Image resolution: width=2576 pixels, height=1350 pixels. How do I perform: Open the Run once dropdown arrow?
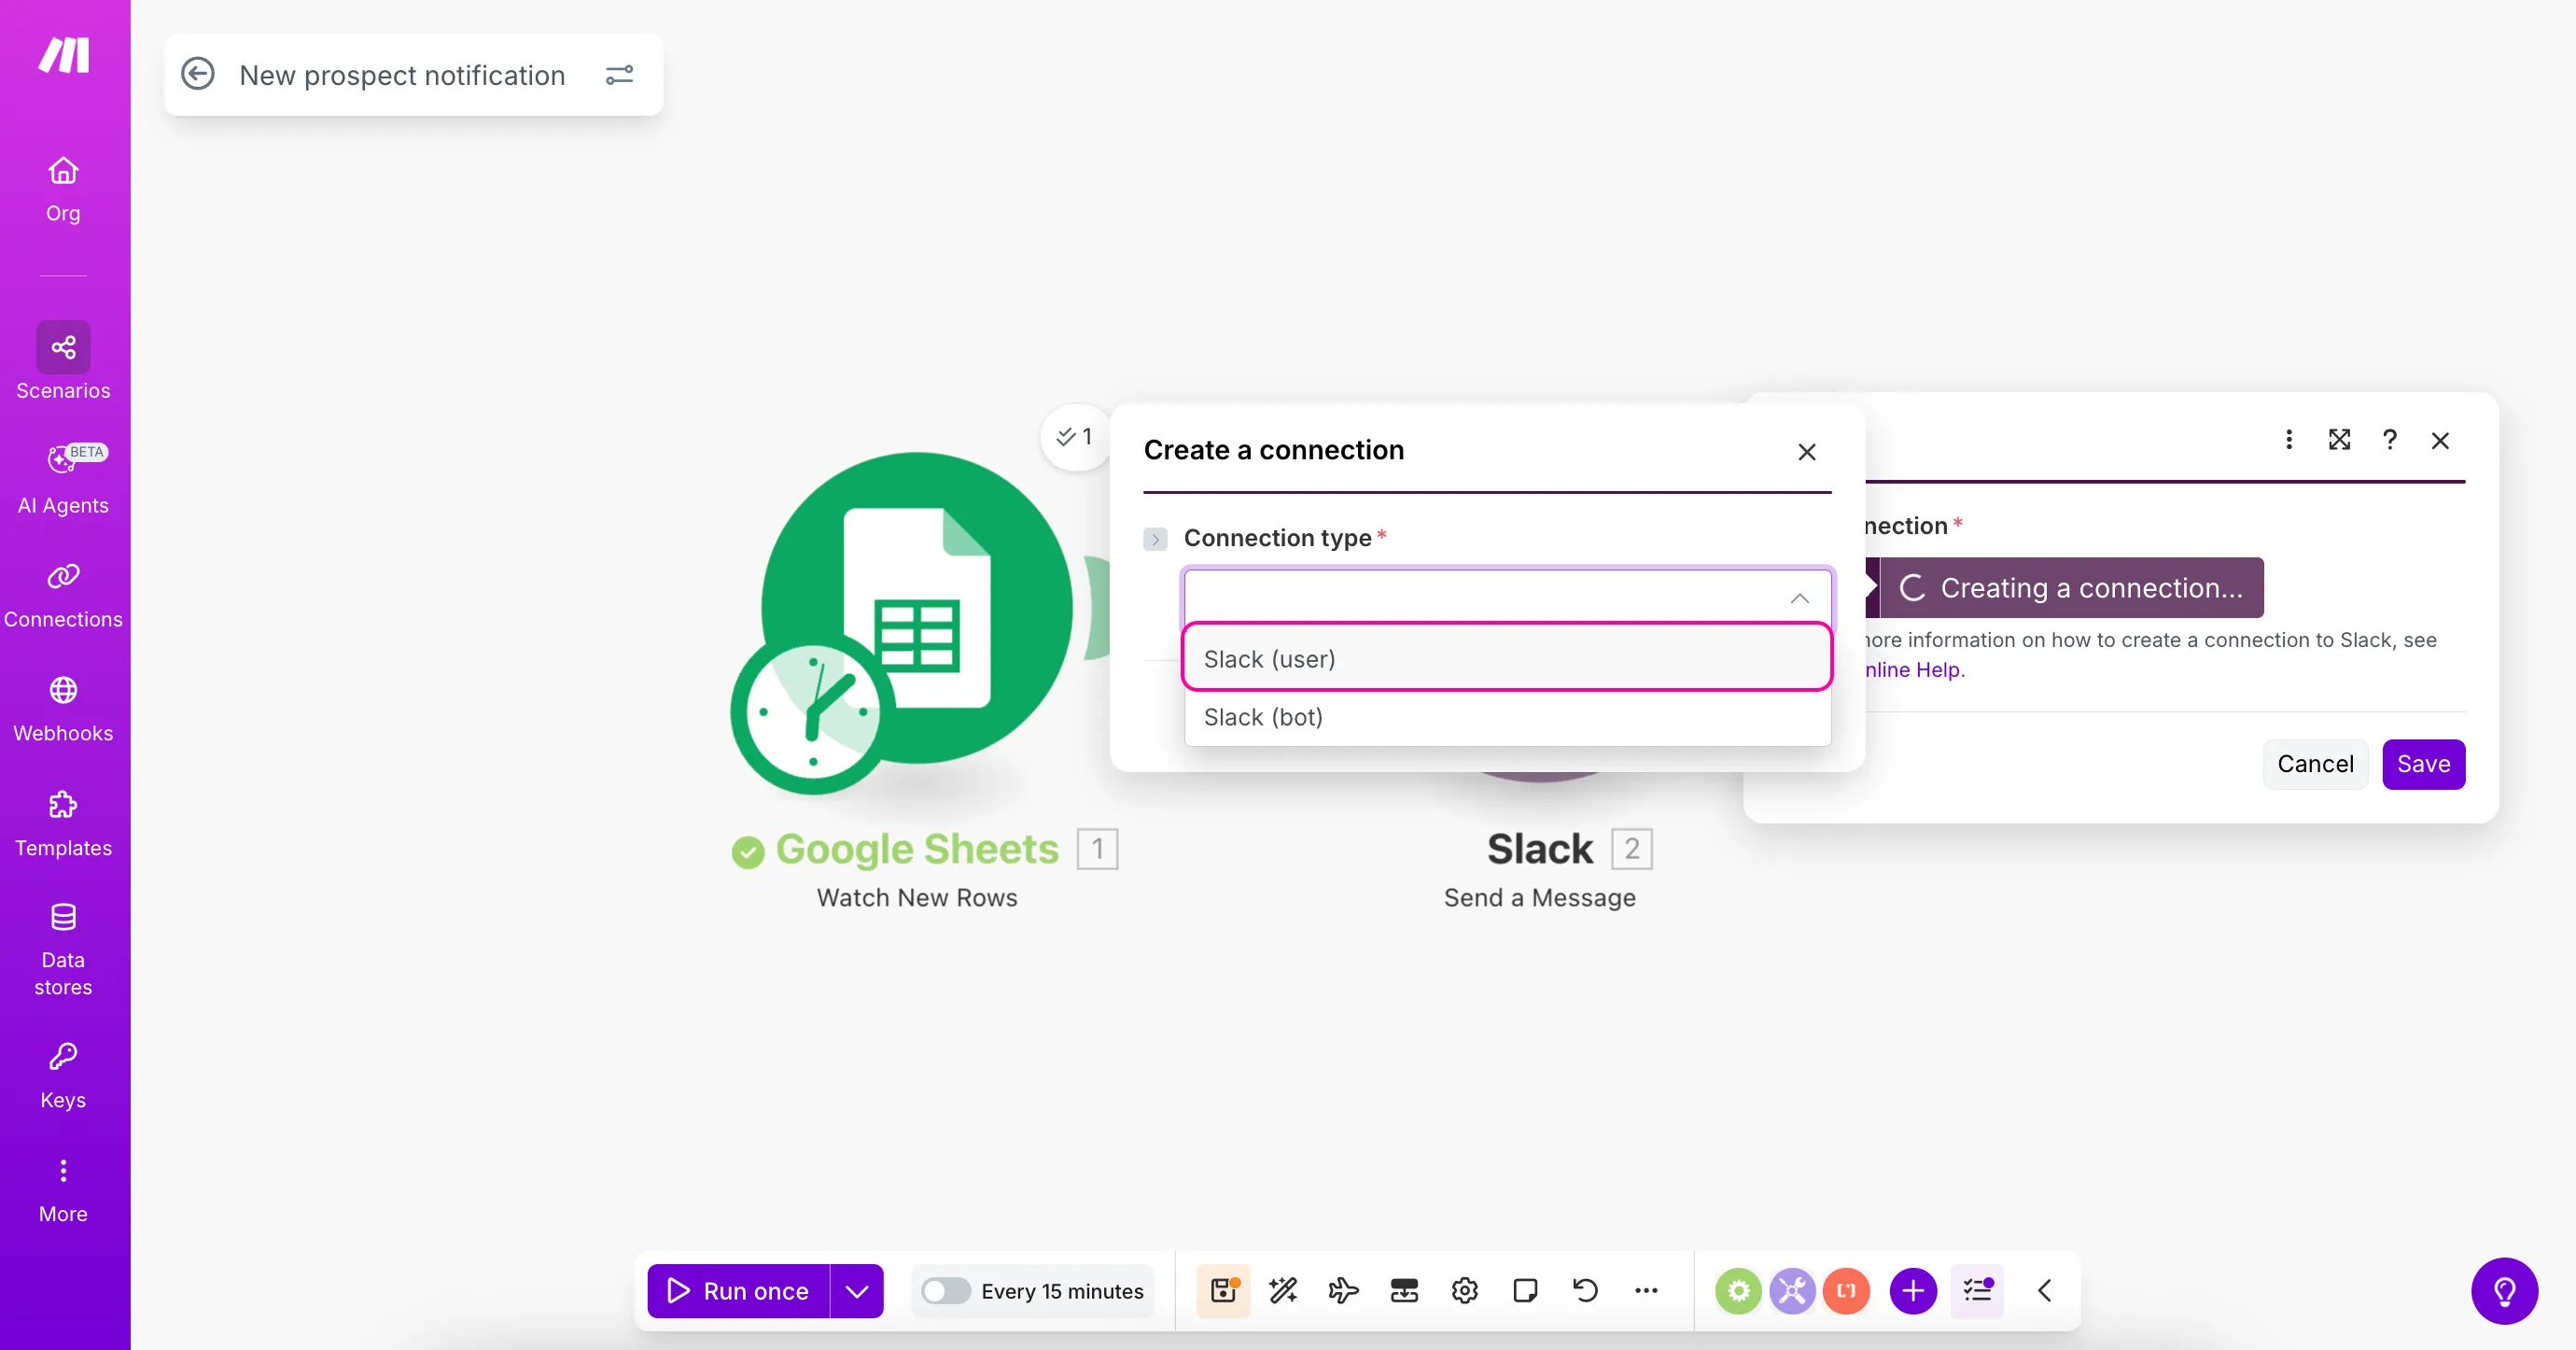[857, 1291]
